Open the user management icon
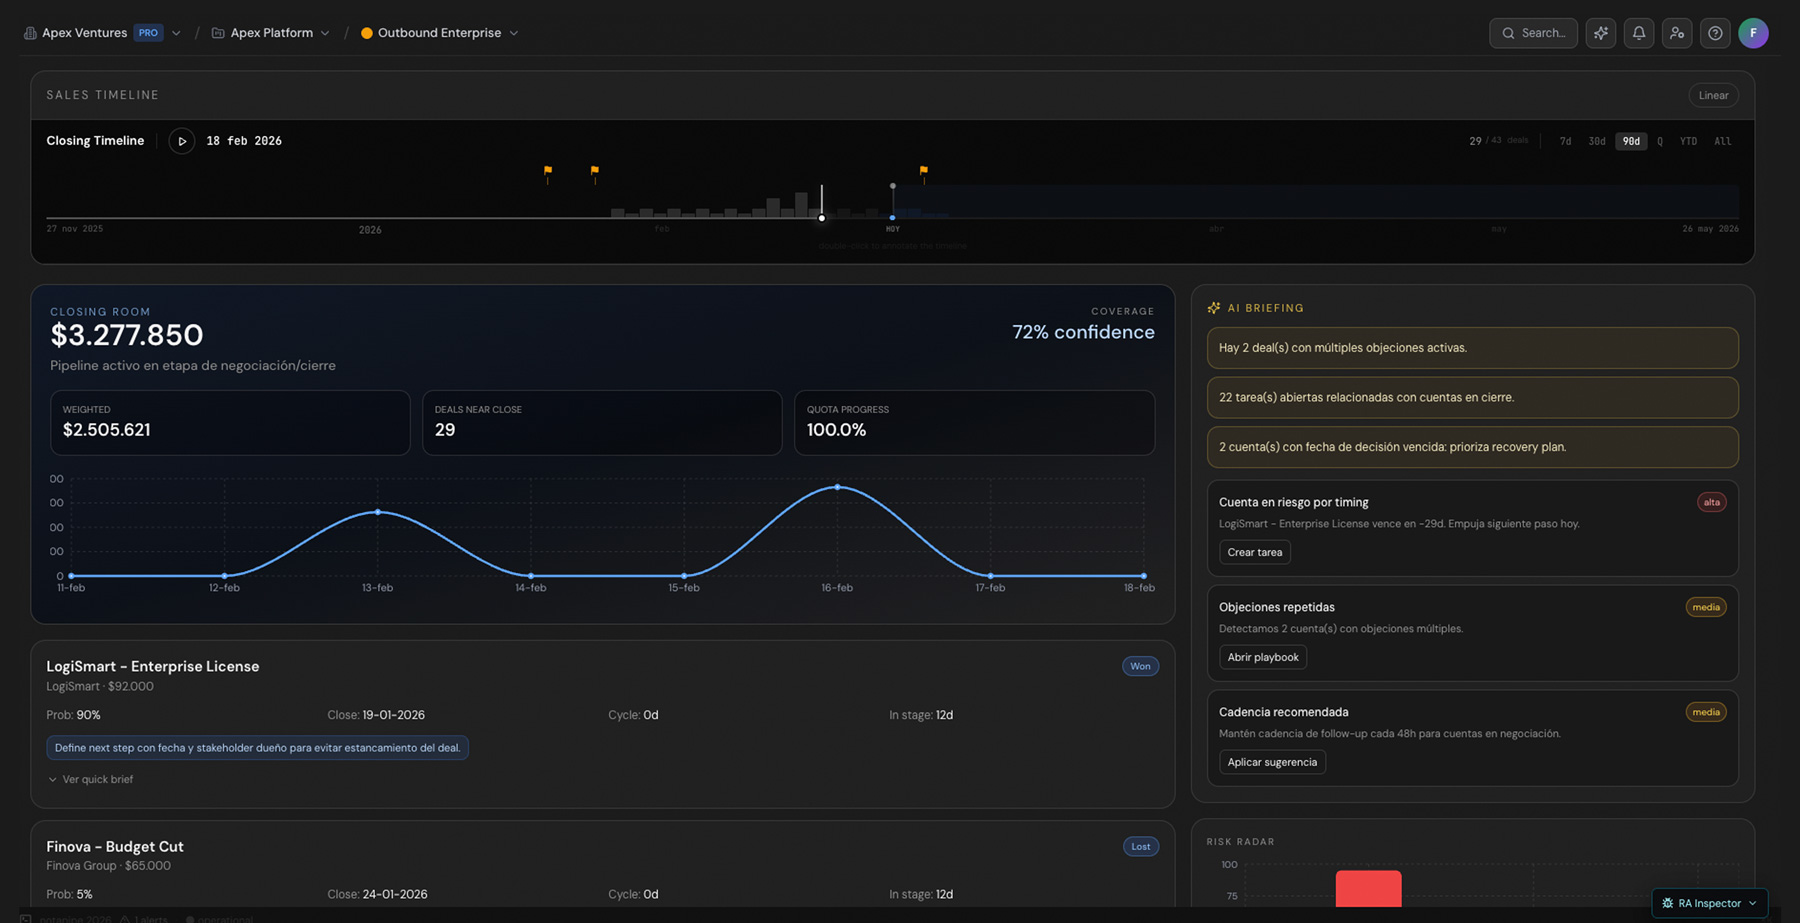The height and width of the screenshot is (923, 1800). click(x=1677, y=33)
